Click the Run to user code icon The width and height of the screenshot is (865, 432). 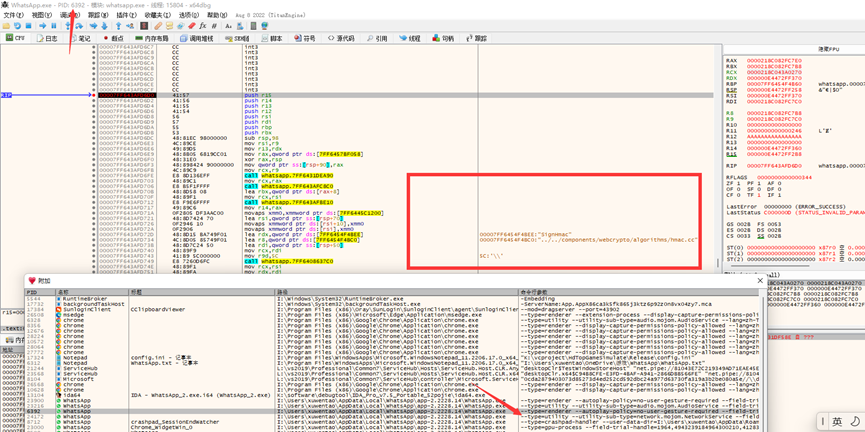pos(130,26)
